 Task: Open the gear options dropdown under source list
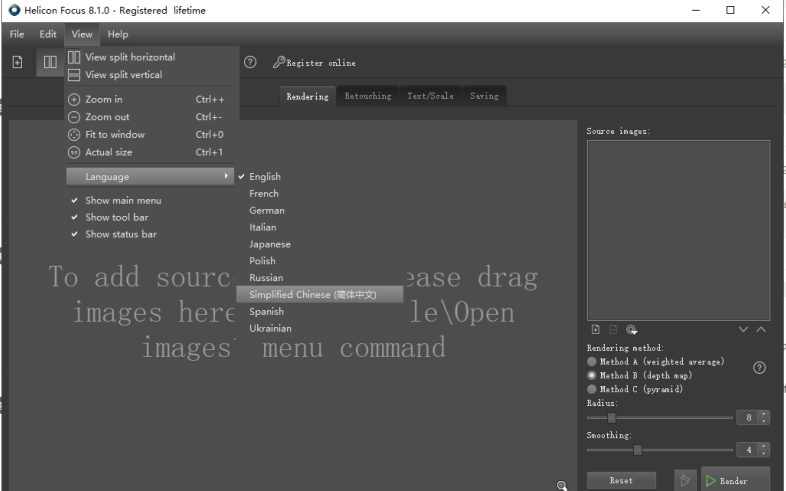631,329
